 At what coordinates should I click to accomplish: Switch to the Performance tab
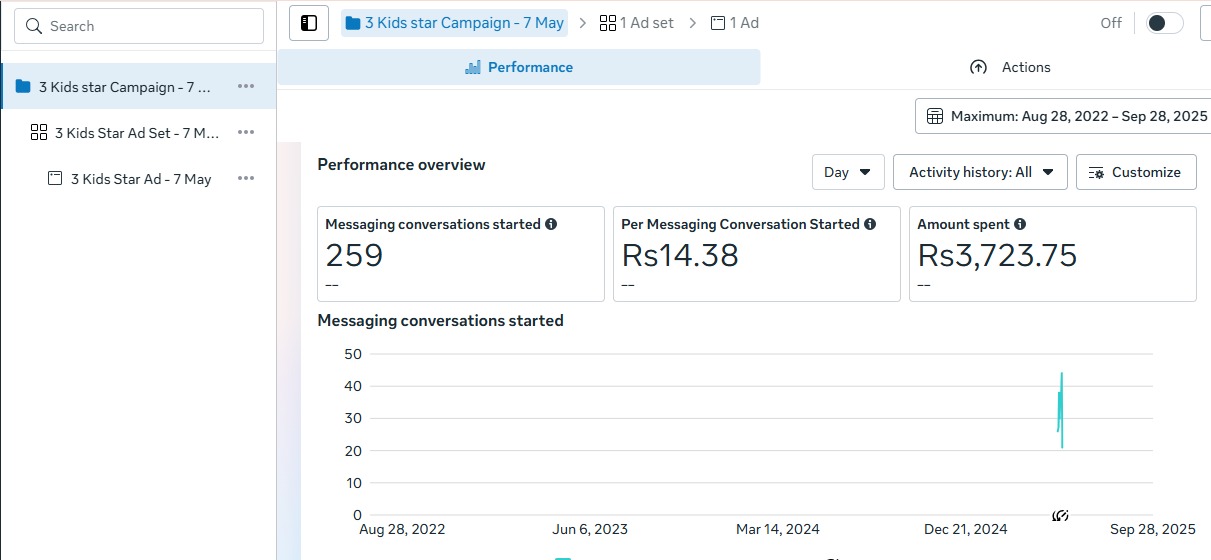click(x=519, y=67)
